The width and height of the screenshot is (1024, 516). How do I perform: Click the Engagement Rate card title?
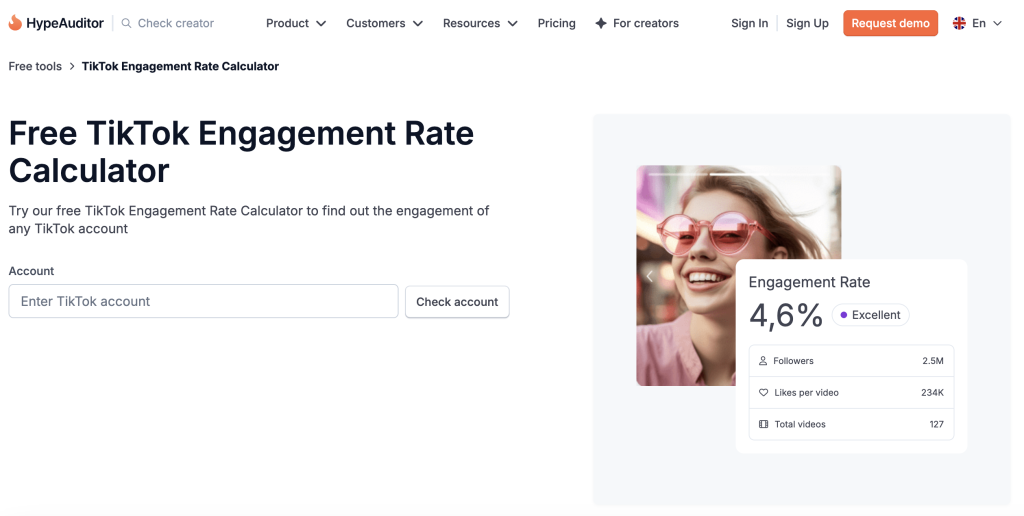click(x=809, y=282)
